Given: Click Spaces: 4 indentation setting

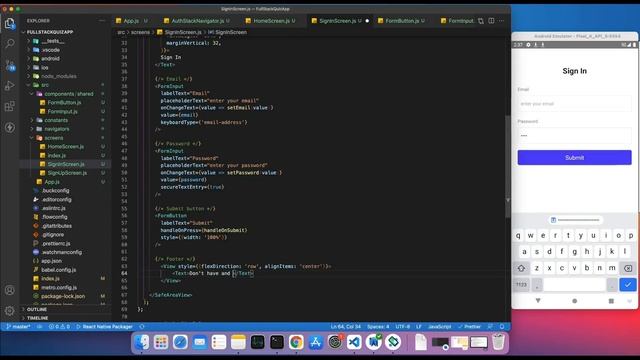Looking at the screenshot, I should click(x=378, y=327).
